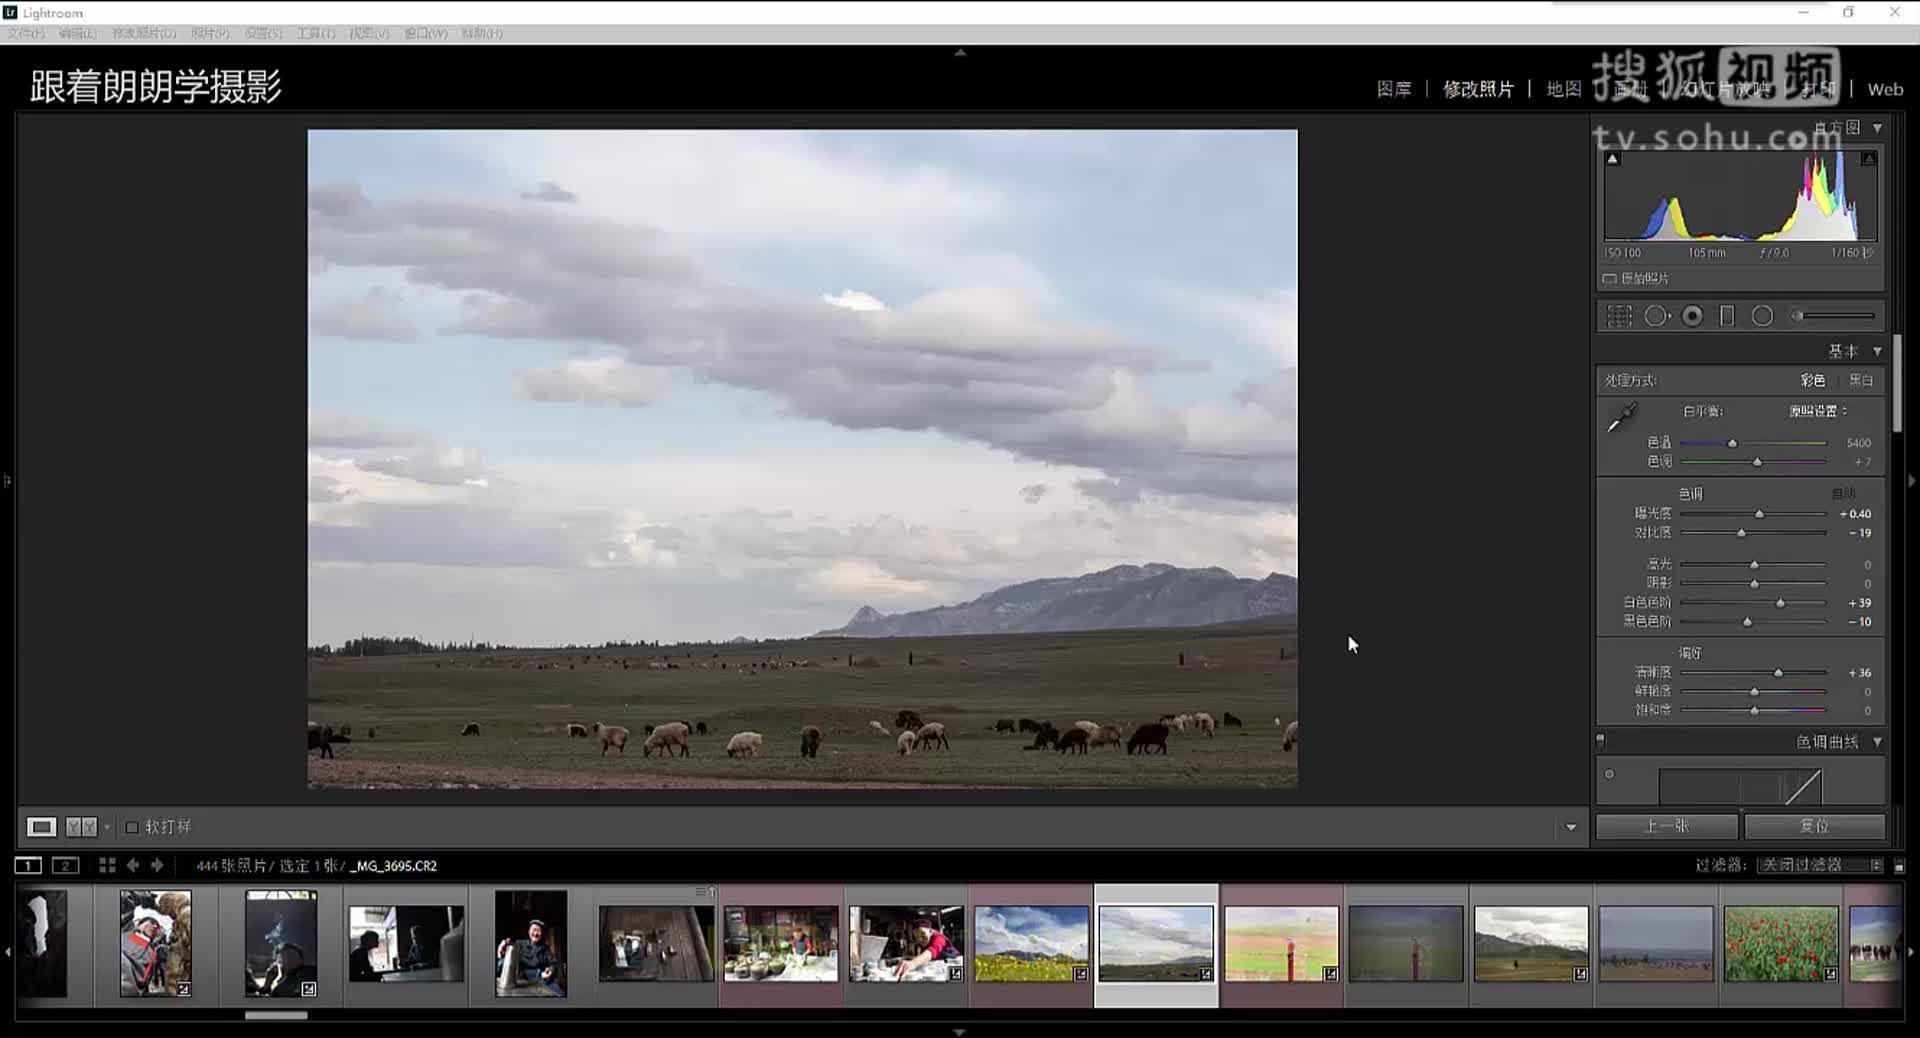This screenshot has height=1038, width=1920.
Task: Open the 文件 menu
Action: pyautogui.click(x=25, y=32)
